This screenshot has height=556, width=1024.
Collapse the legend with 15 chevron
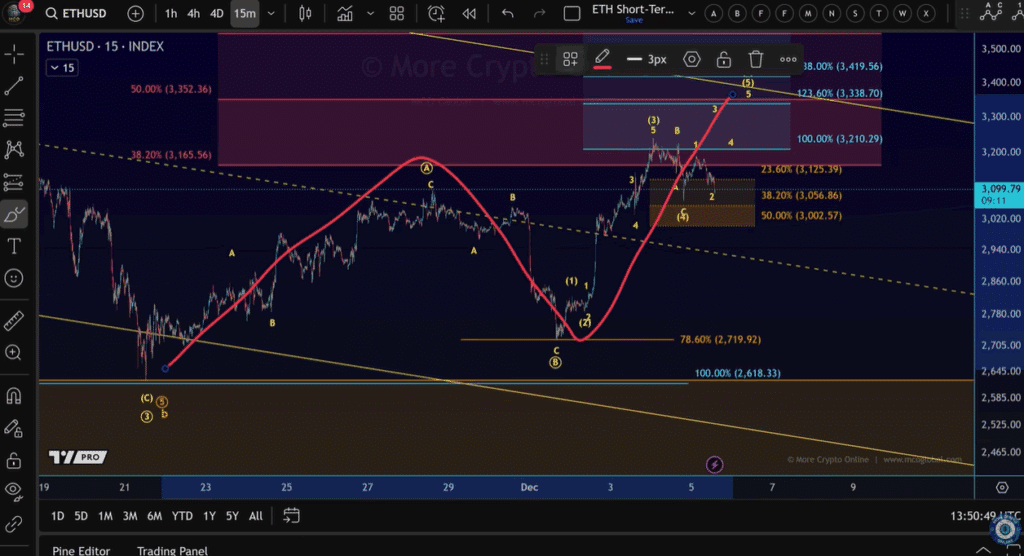(x=62, y=68)
